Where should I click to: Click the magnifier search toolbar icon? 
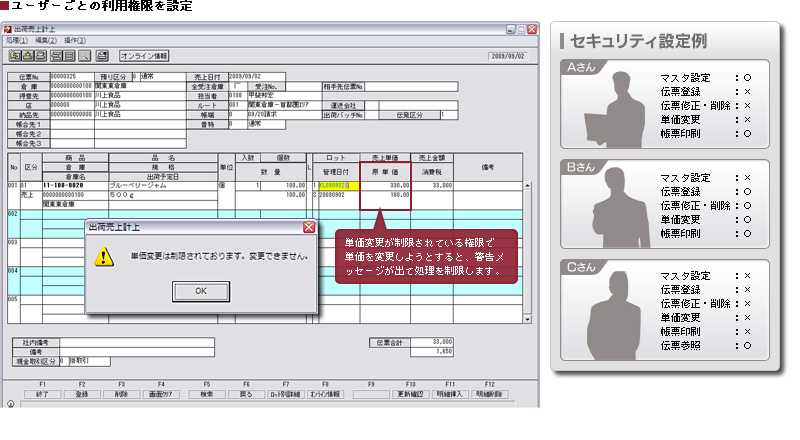(x=85, y=56)
